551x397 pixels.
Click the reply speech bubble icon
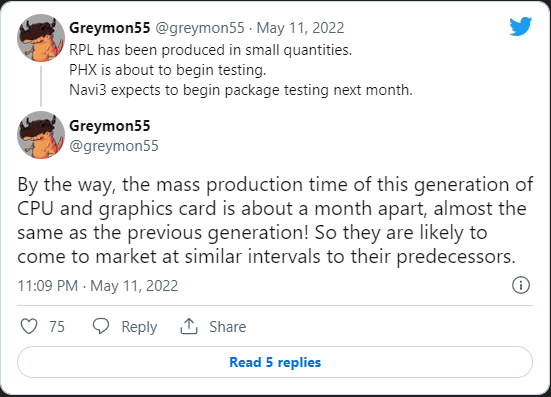click(101, 326)
